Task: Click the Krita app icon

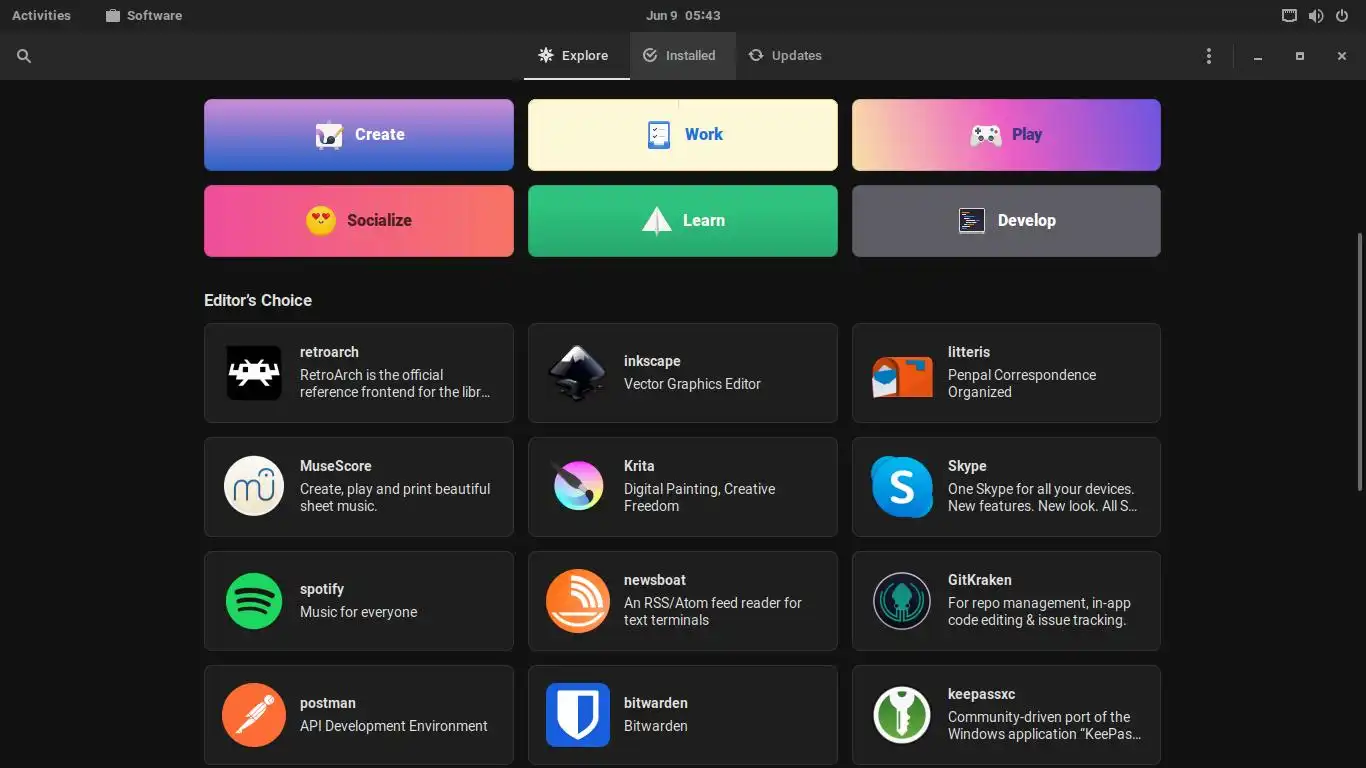Action: pyautogui.click(x=578, y=486)
